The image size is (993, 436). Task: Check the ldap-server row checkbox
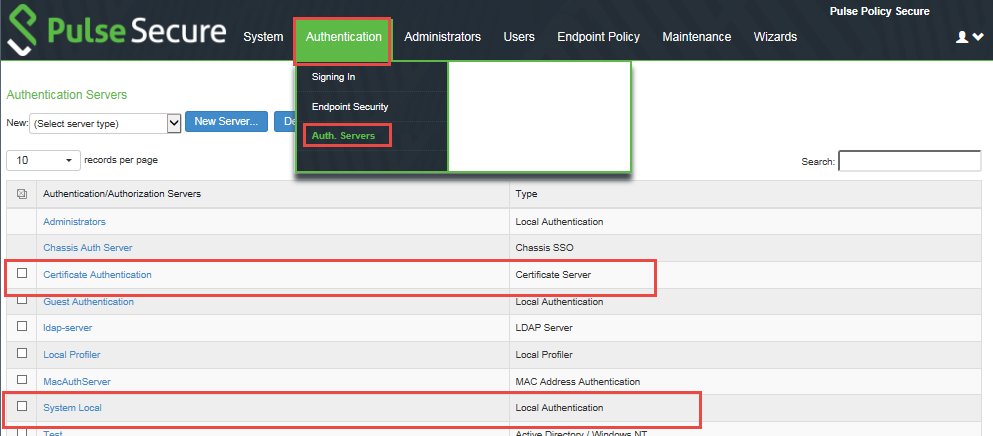(x=22, y=326)
